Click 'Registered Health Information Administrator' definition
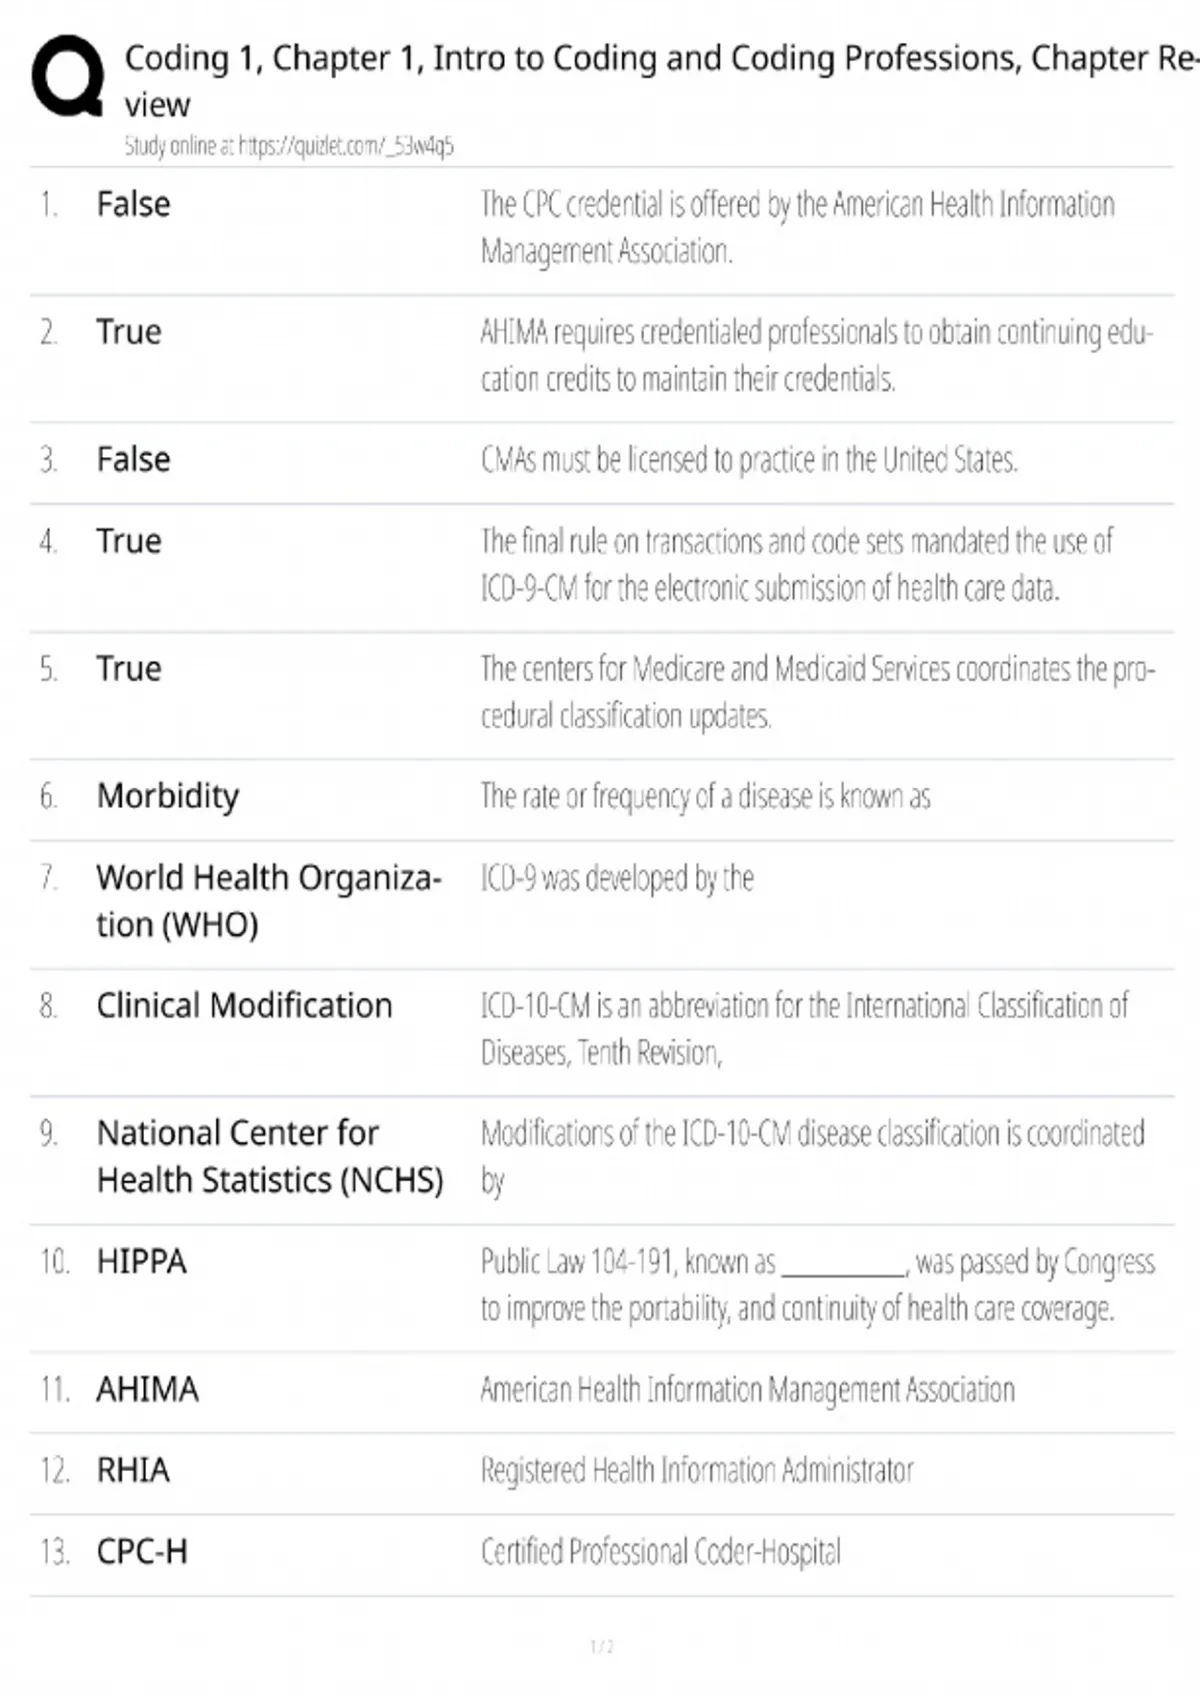1200x1700 pixels. 696,1470
